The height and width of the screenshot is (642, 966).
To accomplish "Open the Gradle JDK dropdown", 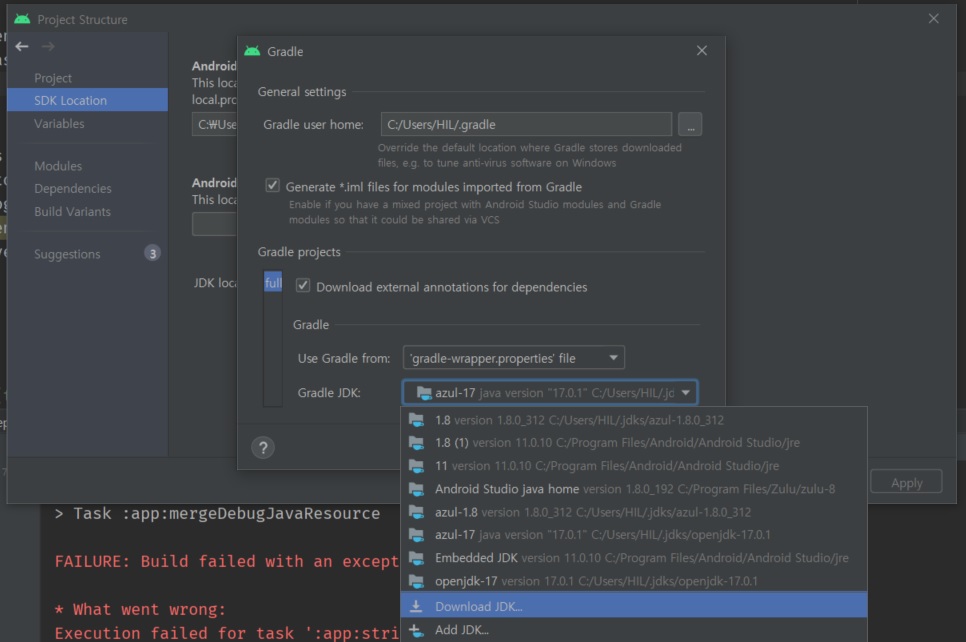I will [686, 393].
